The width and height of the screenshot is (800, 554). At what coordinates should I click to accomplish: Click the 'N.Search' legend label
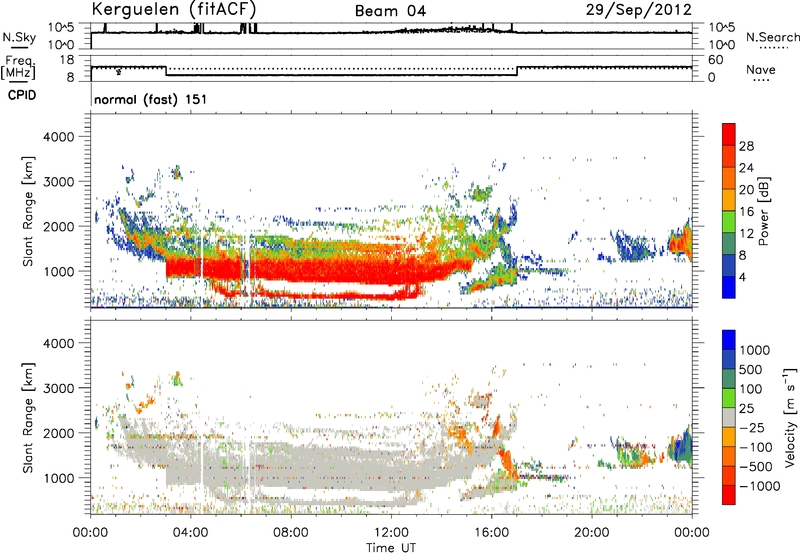pyautogui.click(x=772, y=37)
